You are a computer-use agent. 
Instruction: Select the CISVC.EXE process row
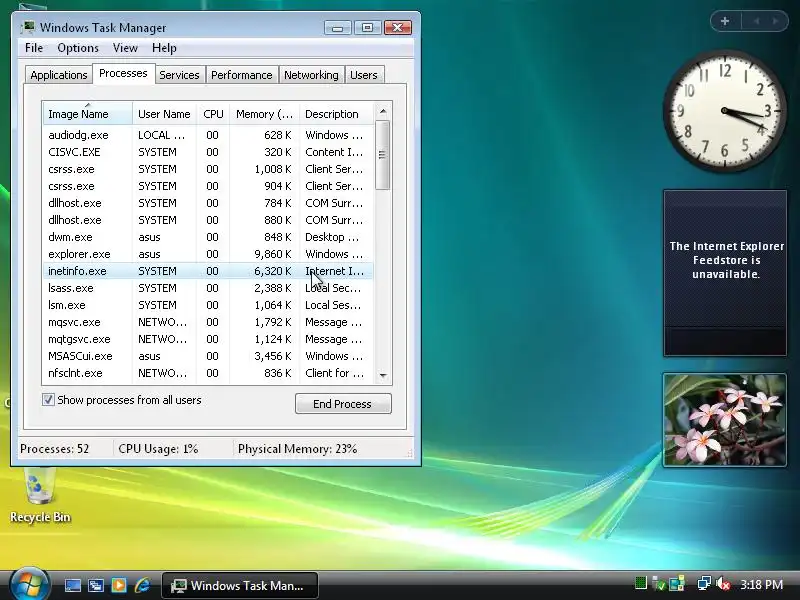tap(208, 152)
